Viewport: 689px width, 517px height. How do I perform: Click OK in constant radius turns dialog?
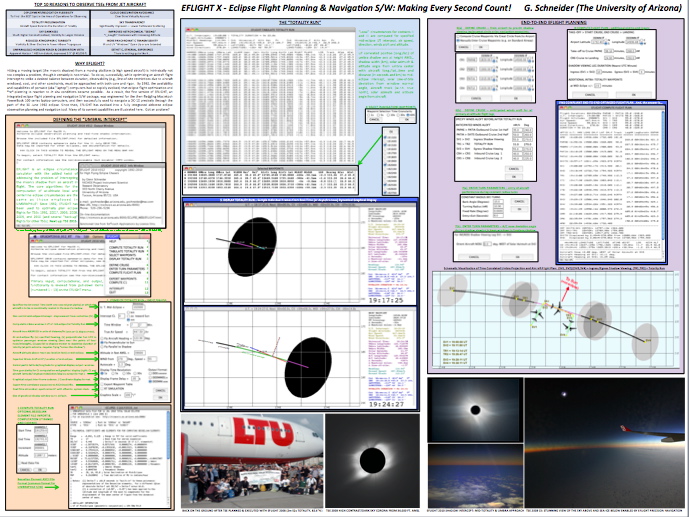tap(519, 209)
